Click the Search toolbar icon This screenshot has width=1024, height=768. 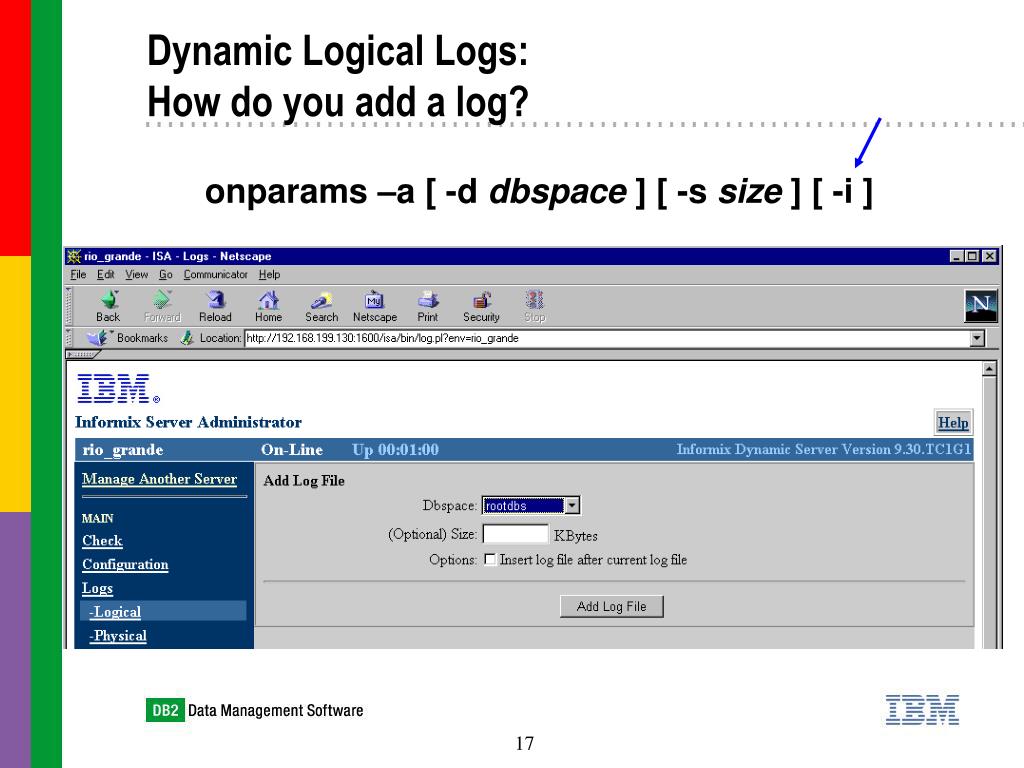pyautogui.click(x=321, y=306)
